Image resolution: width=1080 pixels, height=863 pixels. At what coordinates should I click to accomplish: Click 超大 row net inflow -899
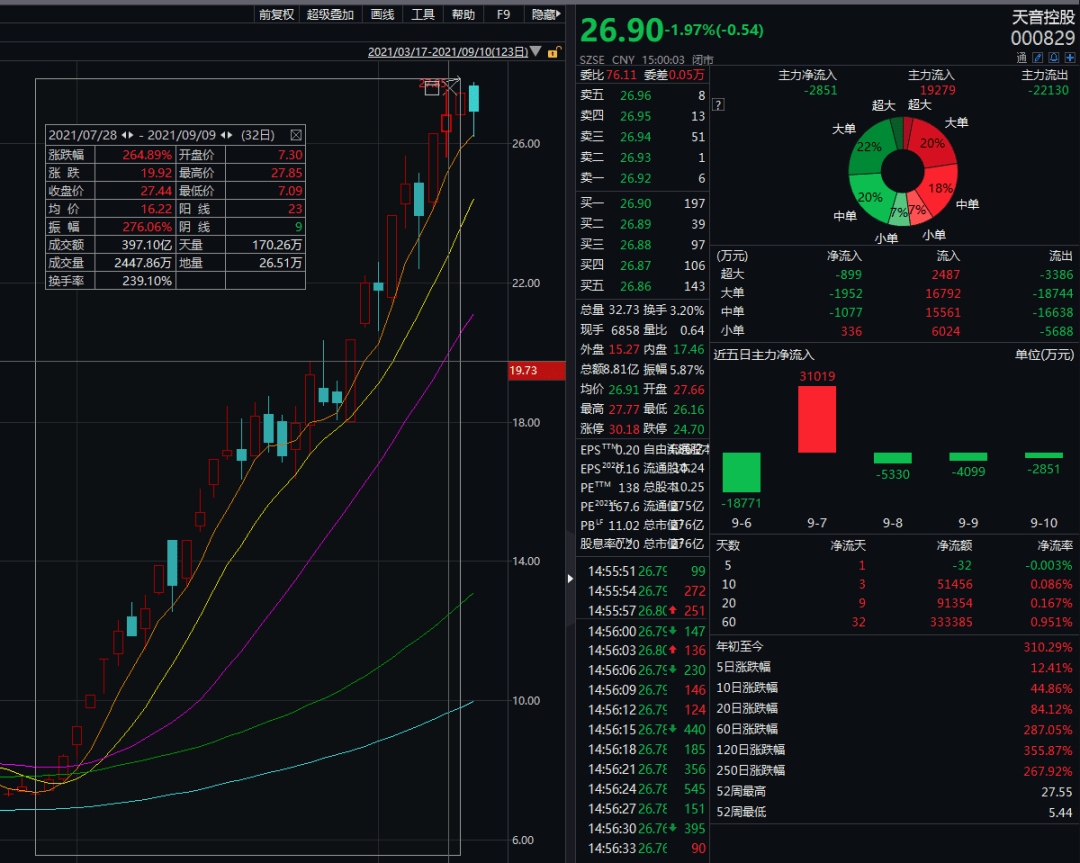[x=848, y=275]
